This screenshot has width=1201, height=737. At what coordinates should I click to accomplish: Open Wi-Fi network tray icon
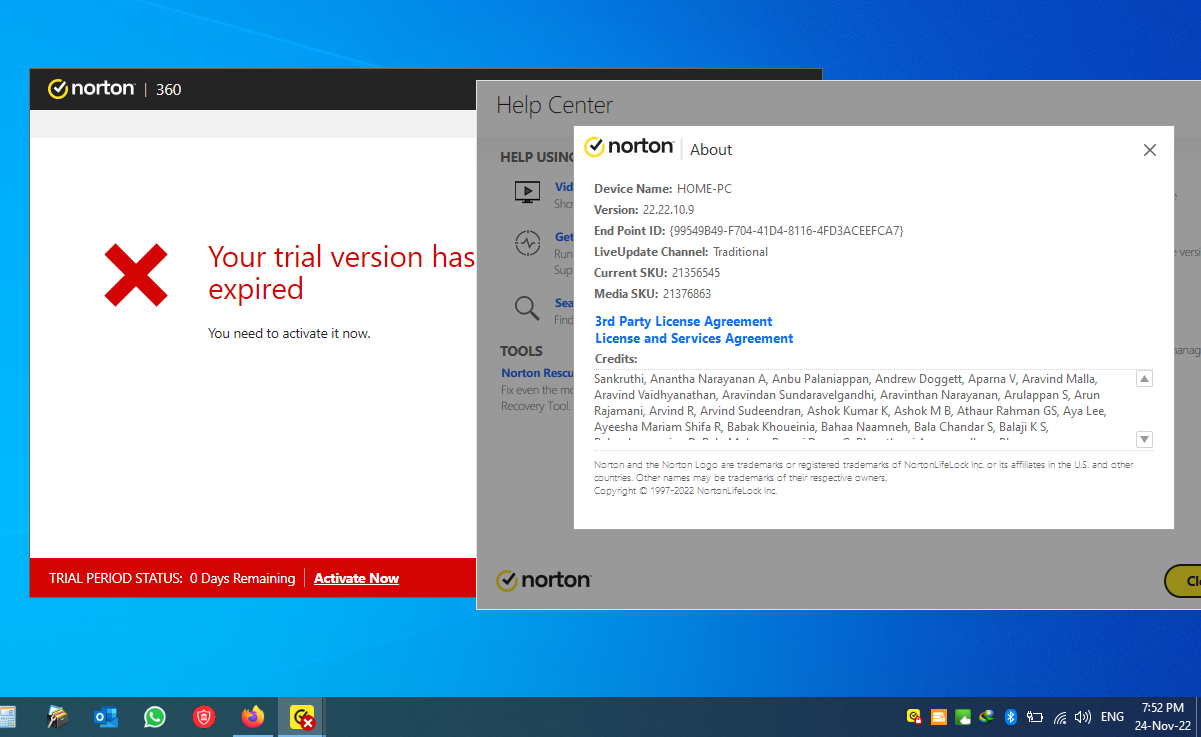[x=1060, y=717]
